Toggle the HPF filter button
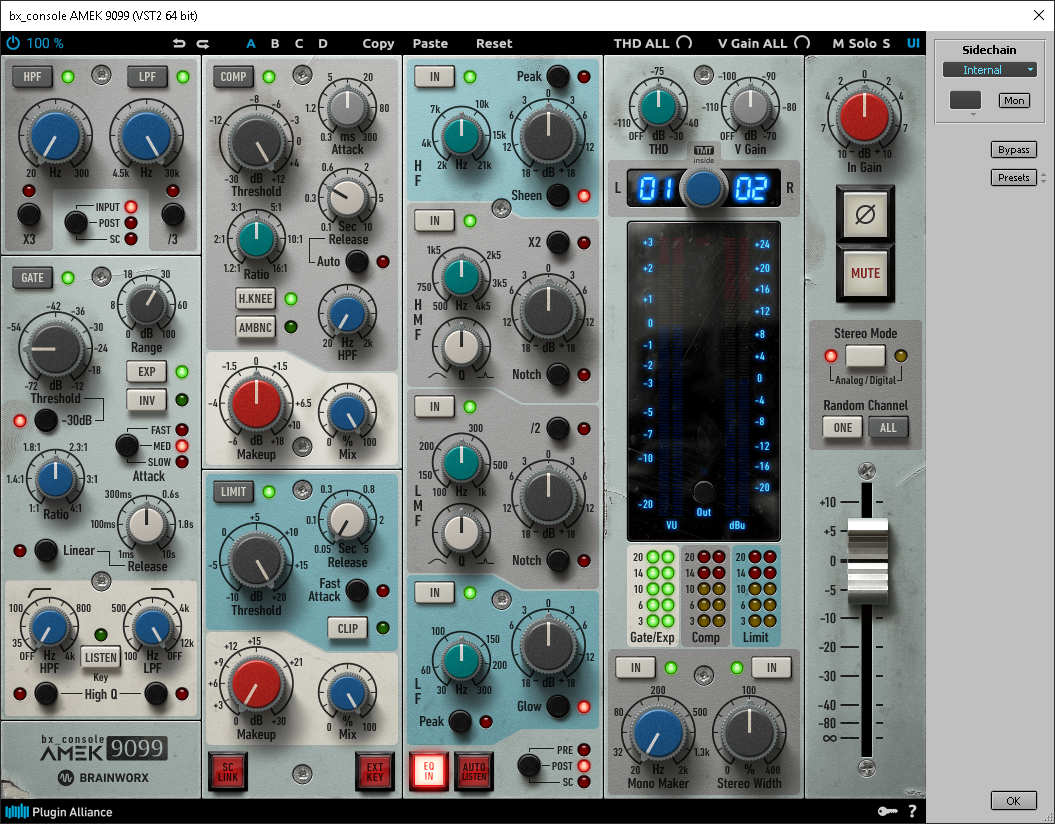The width and height of the screenshot is (1055, 824). click(x=32, y=77)
